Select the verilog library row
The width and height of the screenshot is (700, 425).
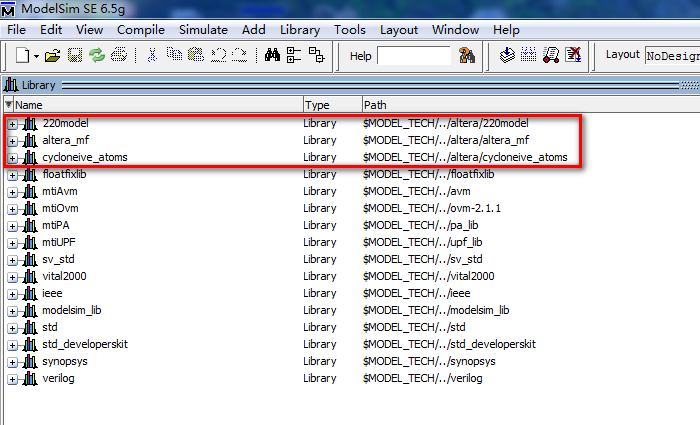(58, 378)
